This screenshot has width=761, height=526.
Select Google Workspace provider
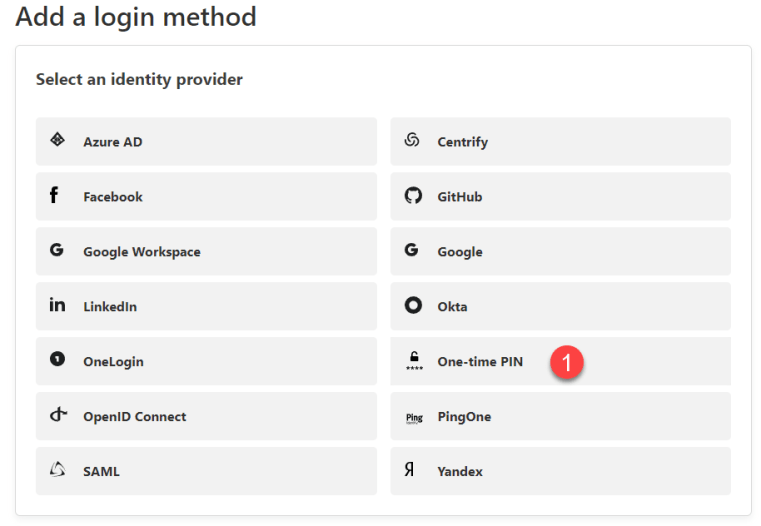point(206,251)
